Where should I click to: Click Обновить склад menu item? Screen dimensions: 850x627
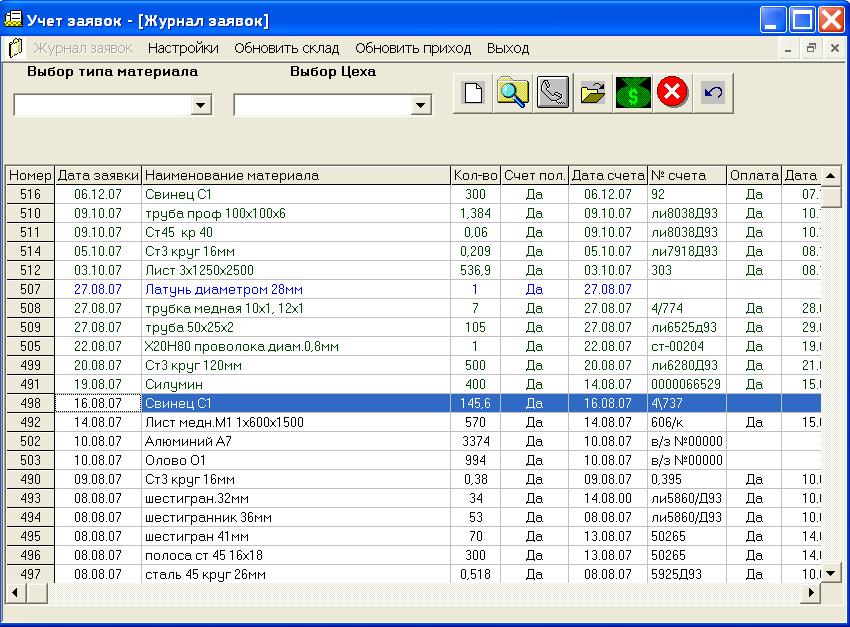(287, 48)
